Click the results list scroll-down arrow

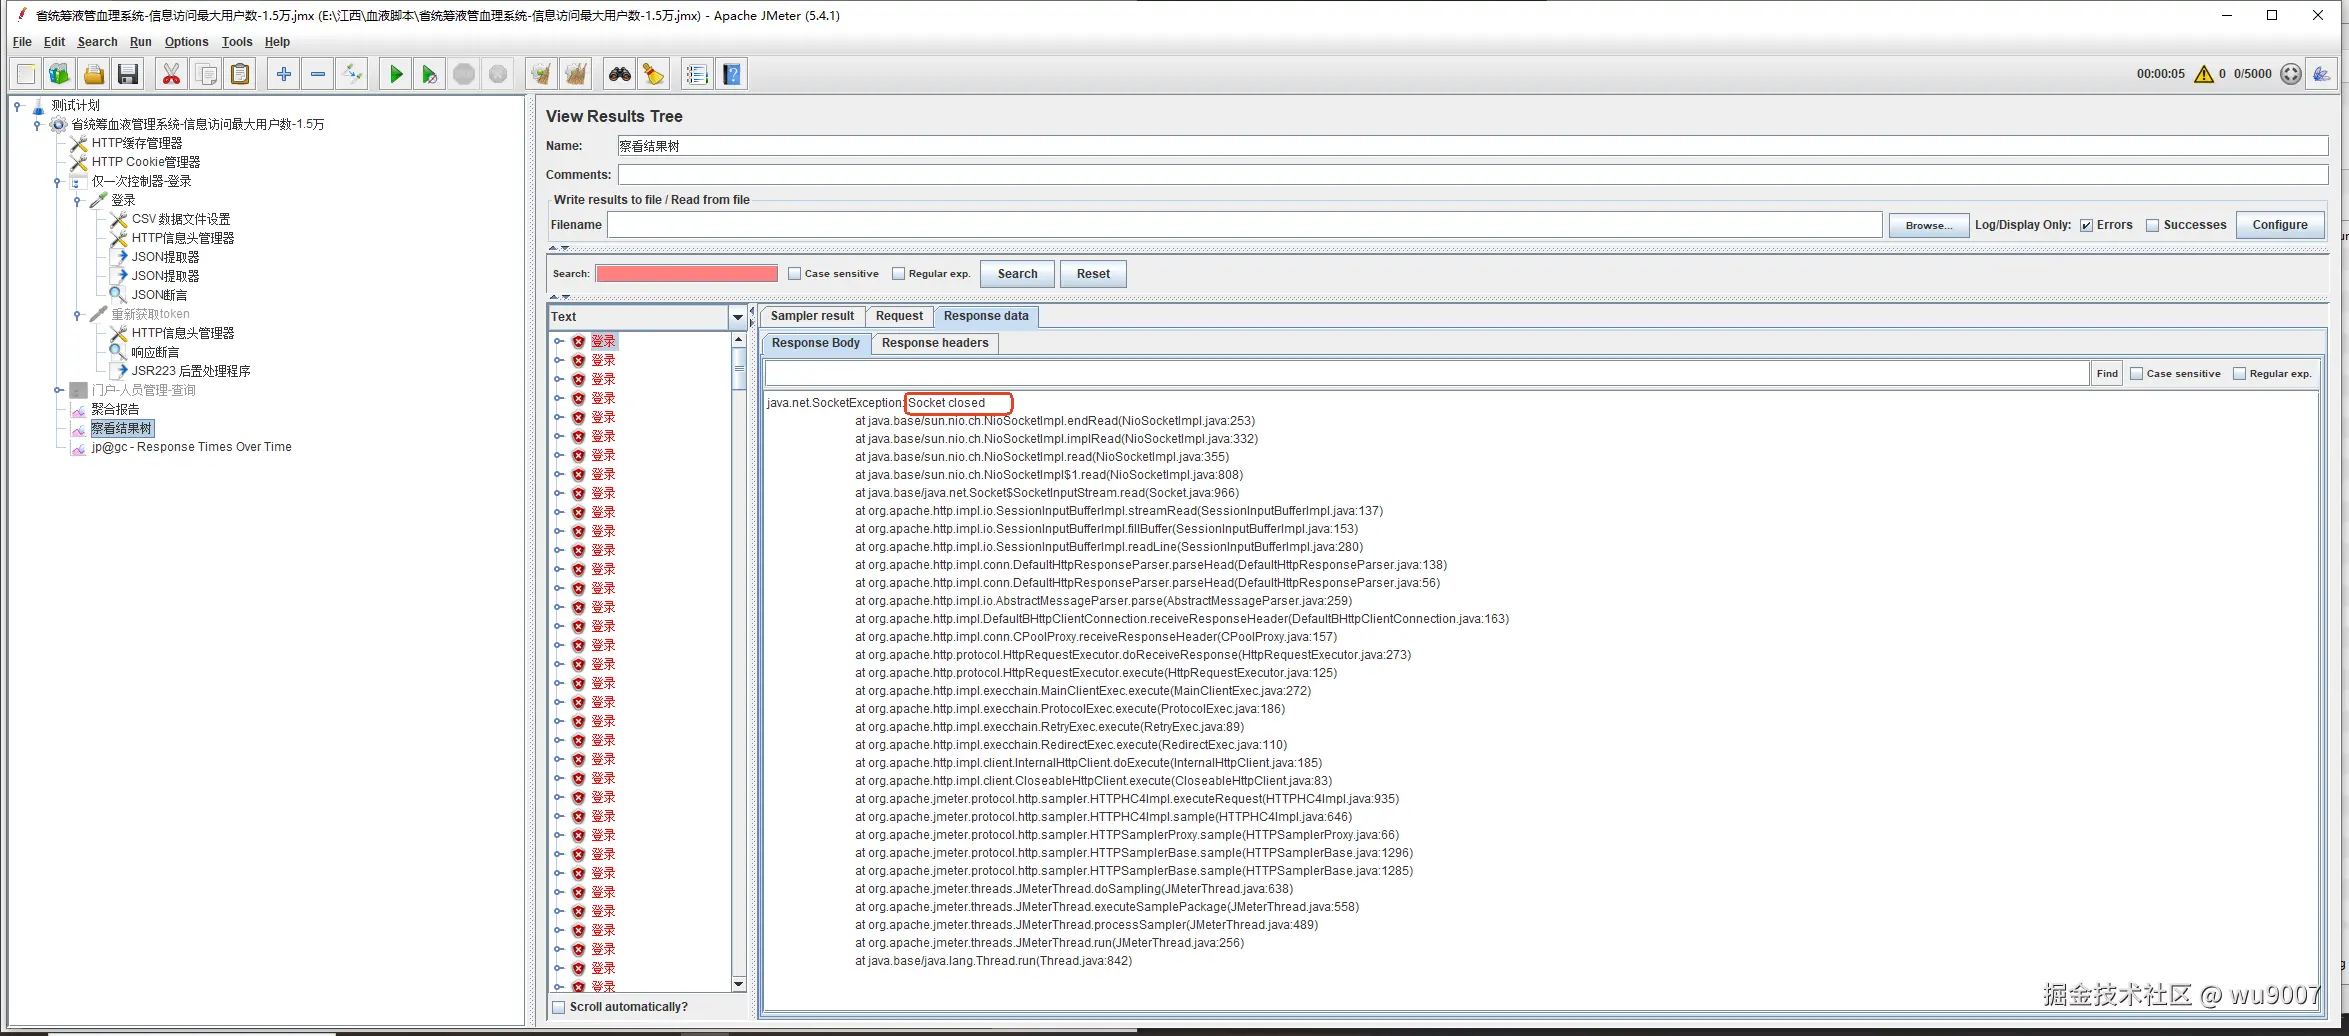[739, 984]
